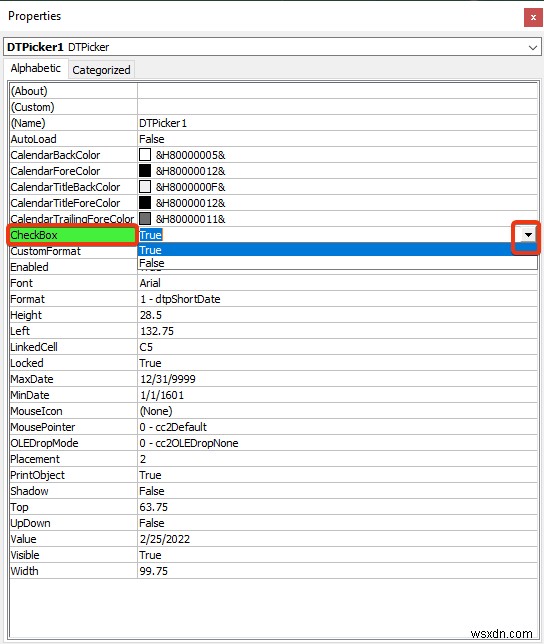Image resolution: width=544 pixels, height=644 pixels.
Task: Click the CalendarTitleBackColor swatch
Action: point(145,187)
